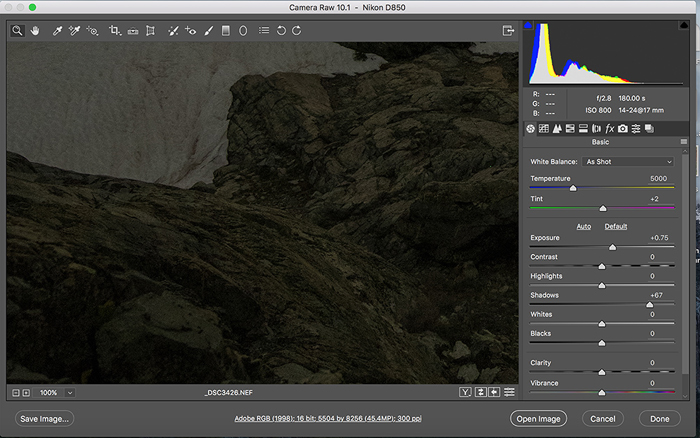Open the zoom level dropdown
Screen dimensions: 700x438
[x=70, y=393]
